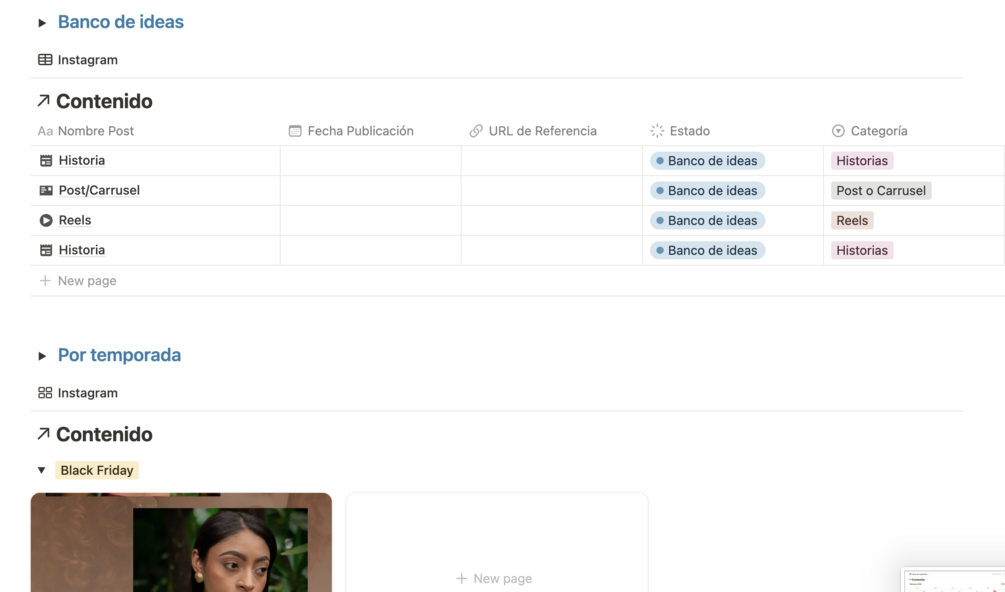The width and height of the screenshot is (1005, 592).
Task: Open the small preview thumbnail in the corner
Action: click(x=953, y=580)
